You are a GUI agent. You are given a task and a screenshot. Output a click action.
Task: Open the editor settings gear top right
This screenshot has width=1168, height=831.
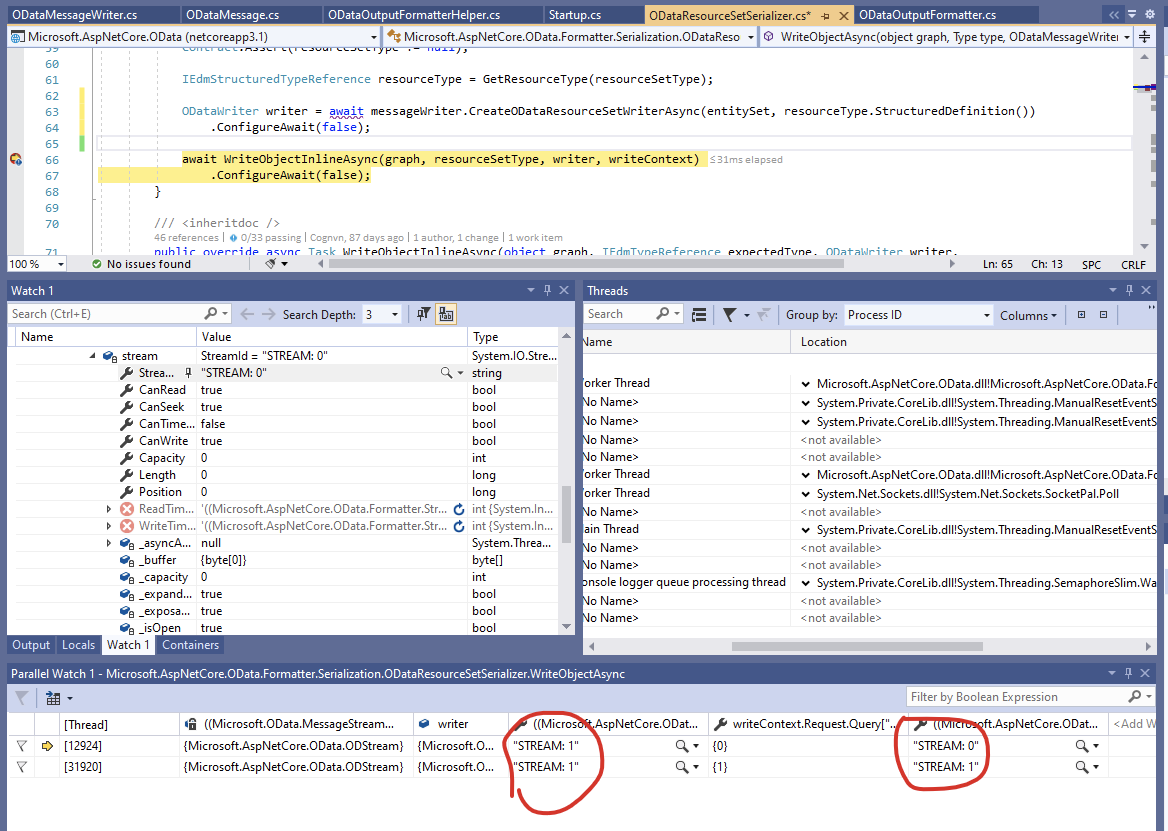1149,13
